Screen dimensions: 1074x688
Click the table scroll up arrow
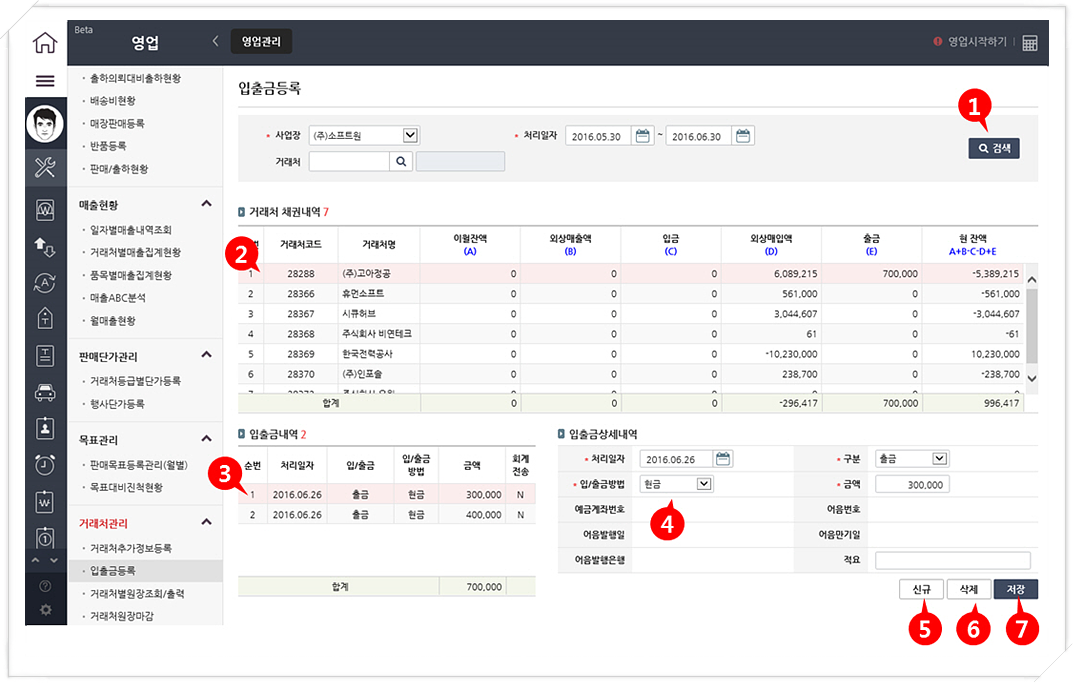1032,280
